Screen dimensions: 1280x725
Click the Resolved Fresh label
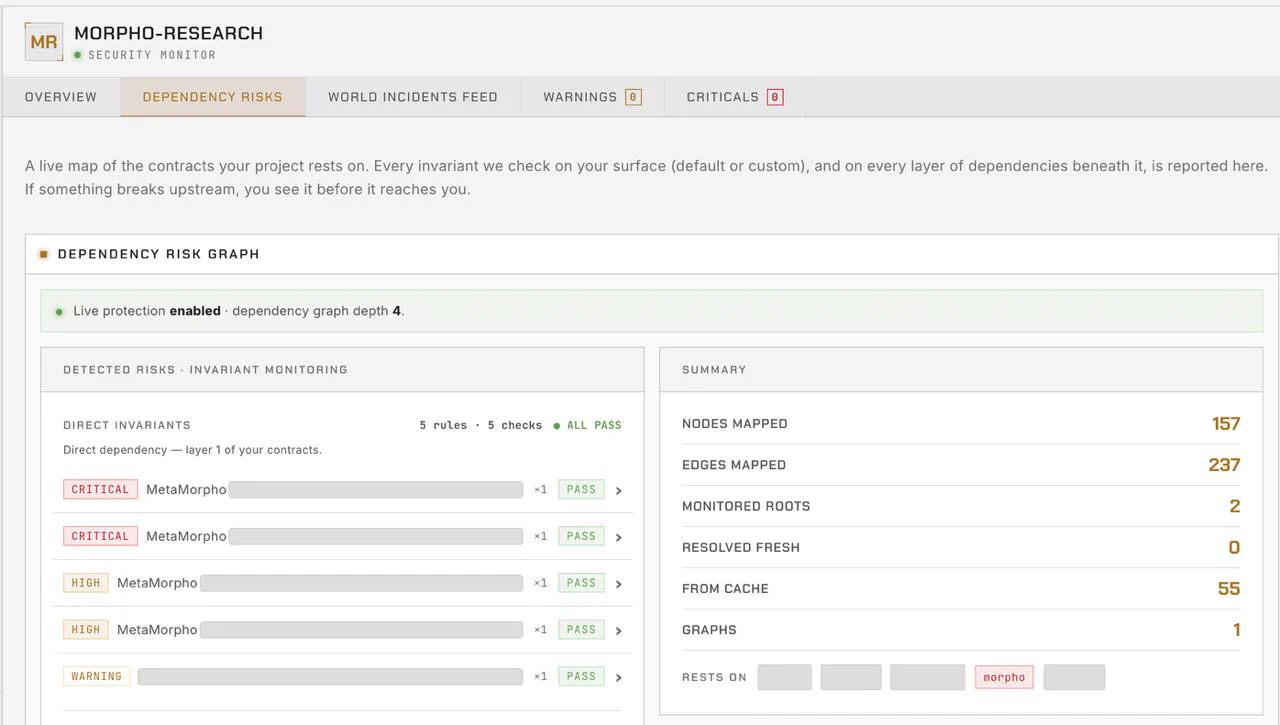[x=741, y=547]
